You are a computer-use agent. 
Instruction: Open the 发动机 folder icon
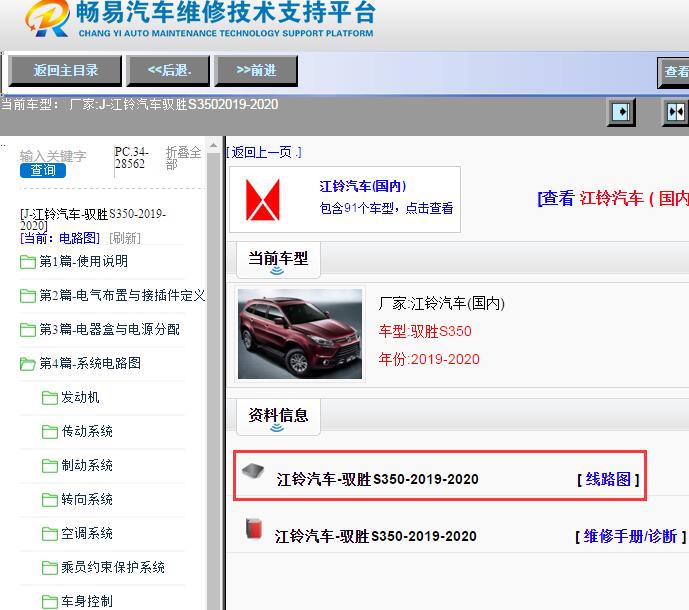[49, 398]
